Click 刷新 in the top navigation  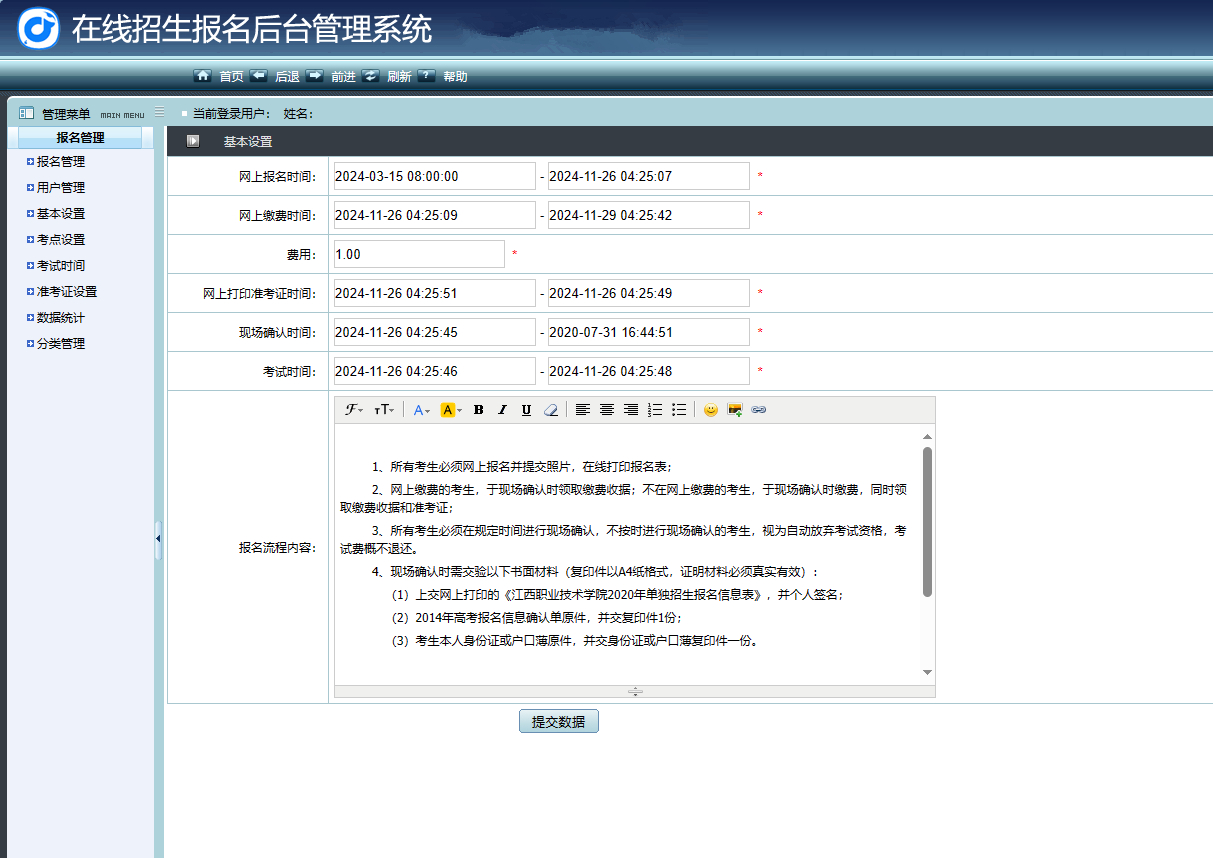pyautogui.click(x=399, y=77)
